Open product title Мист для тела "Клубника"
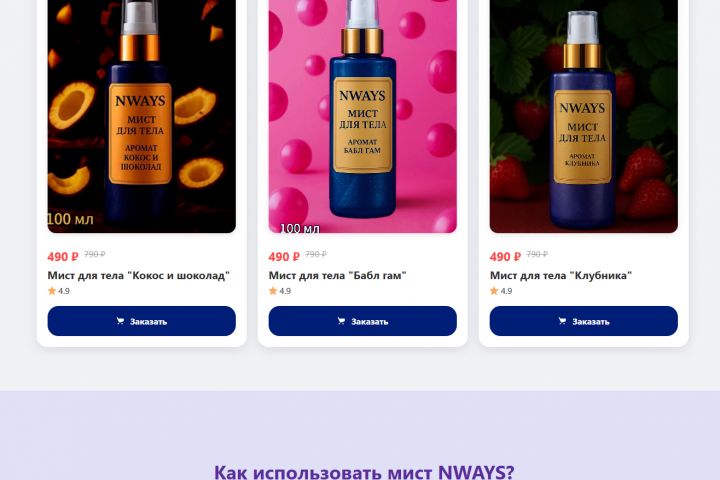 pyautogui.click(x=561, y=276)
